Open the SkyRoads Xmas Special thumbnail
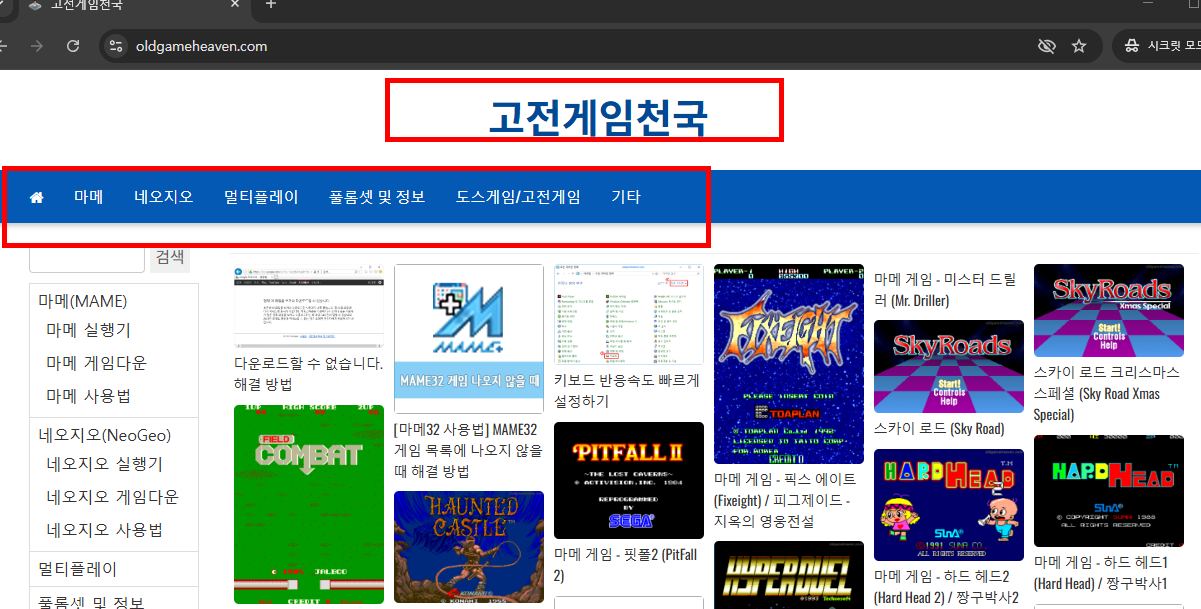 tap(1108, 310)
